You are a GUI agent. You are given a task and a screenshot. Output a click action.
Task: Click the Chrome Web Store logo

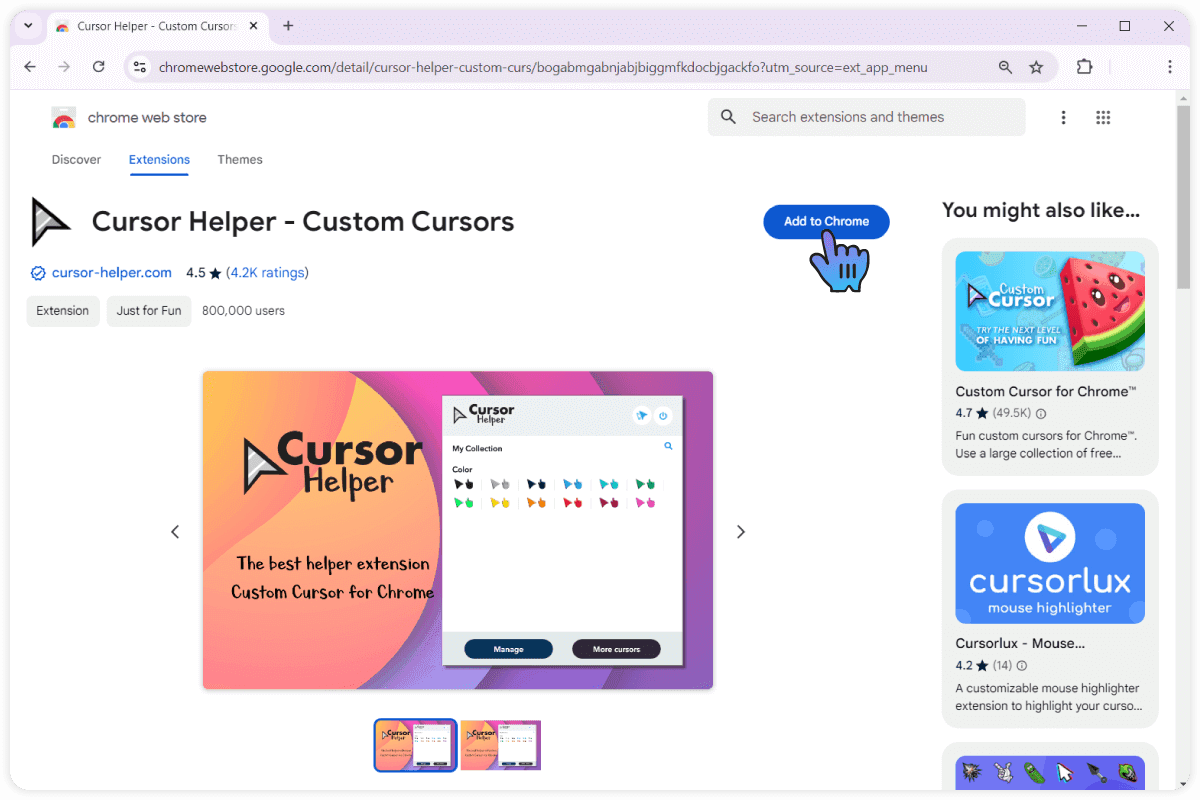click(64, 118)
